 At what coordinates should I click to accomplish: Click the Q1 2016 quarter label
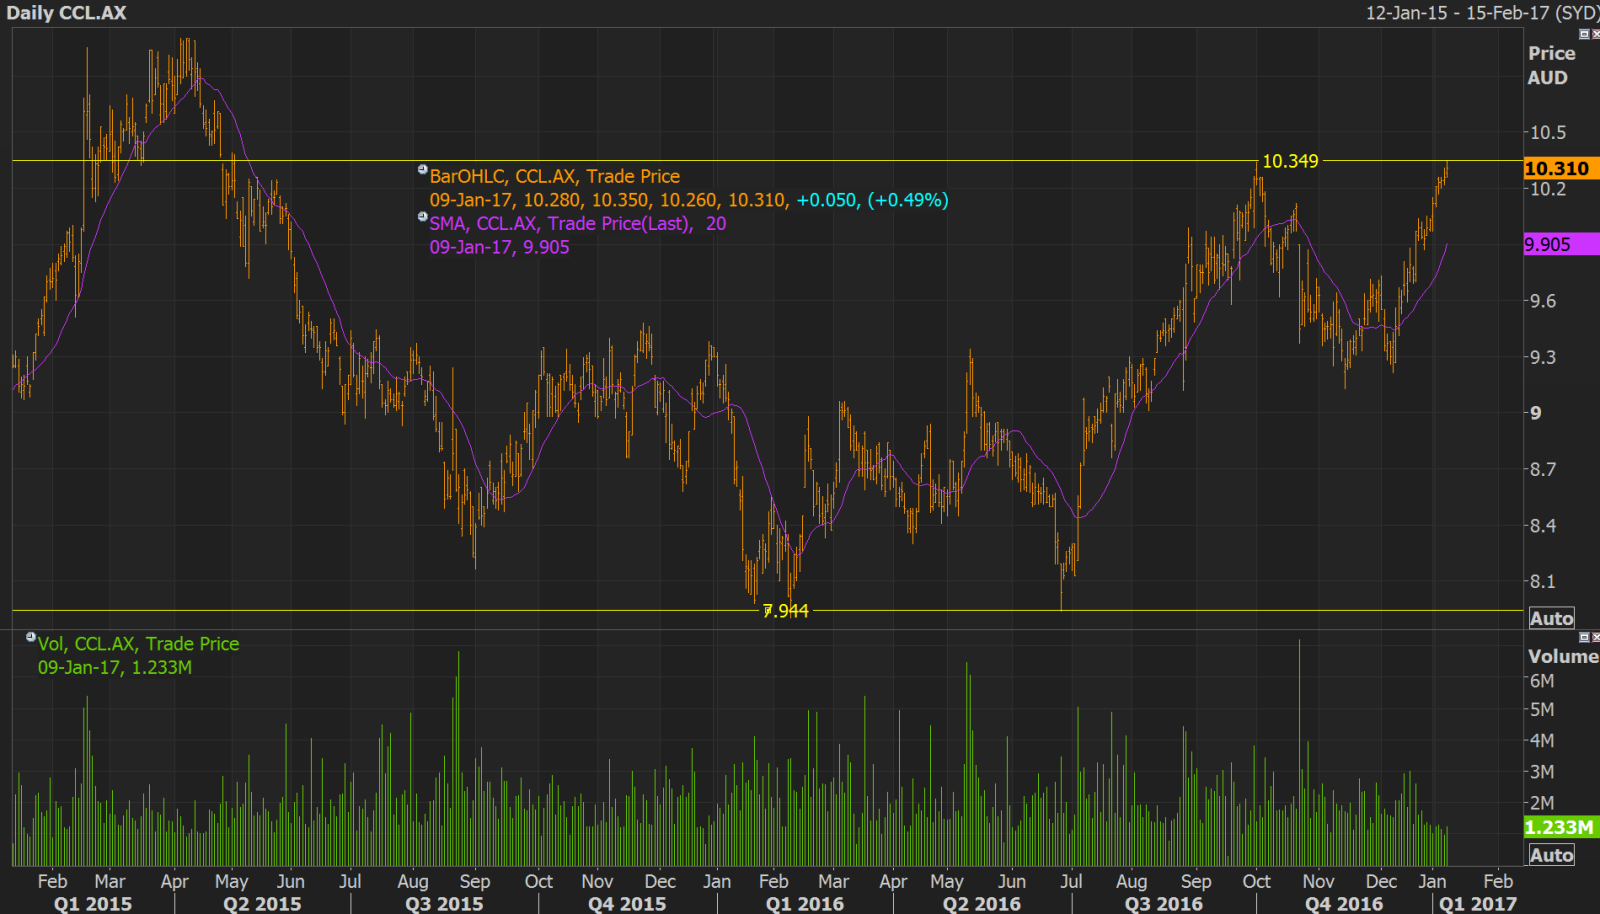click(805, 904)
